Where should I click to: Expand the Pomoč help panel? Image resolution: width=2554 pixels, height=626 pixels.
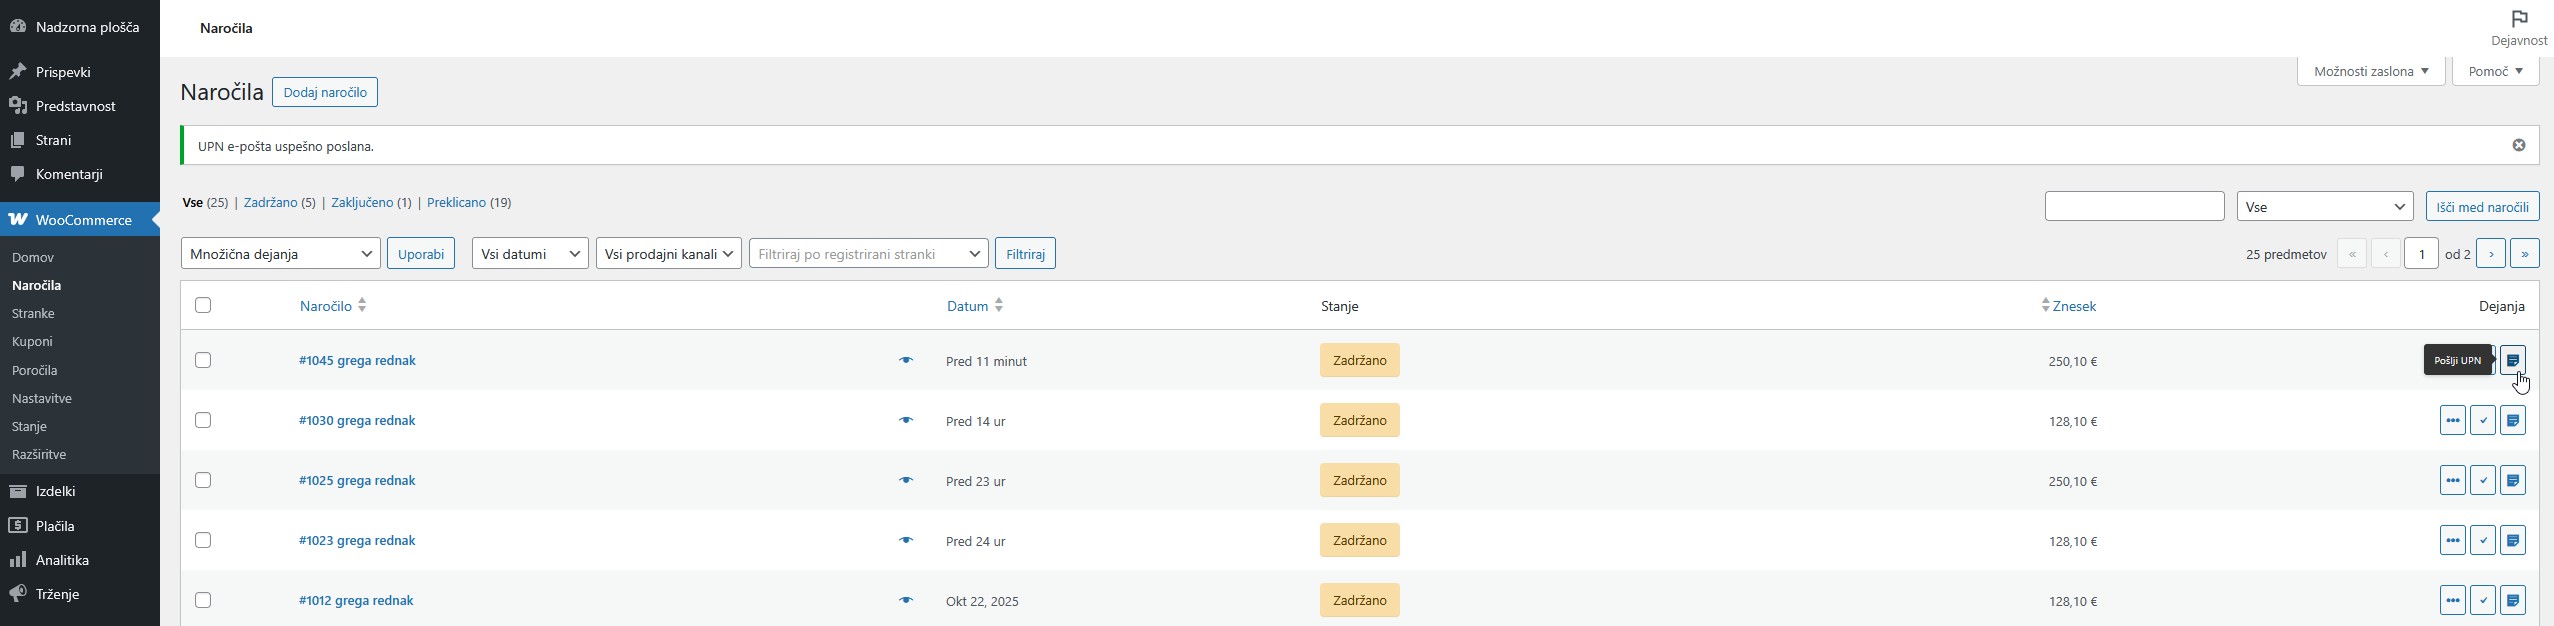2496,71
